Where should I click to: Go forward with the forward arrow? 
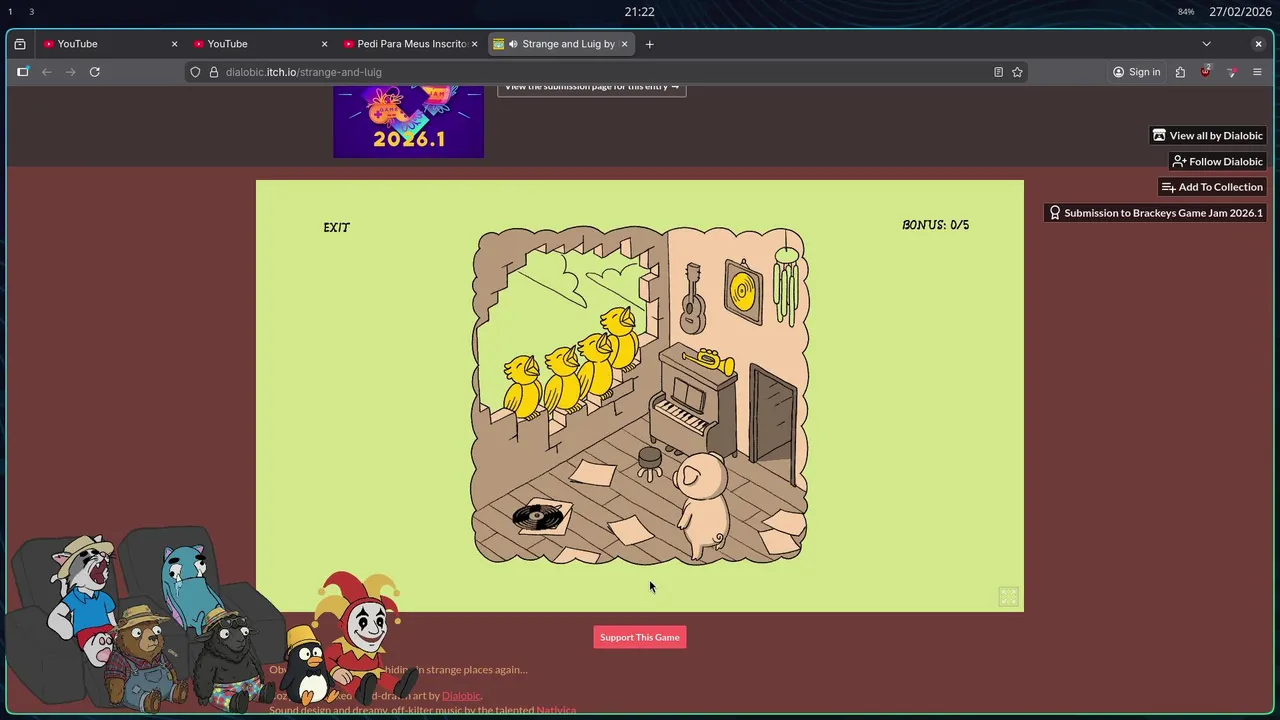click(x=70, y=72)
